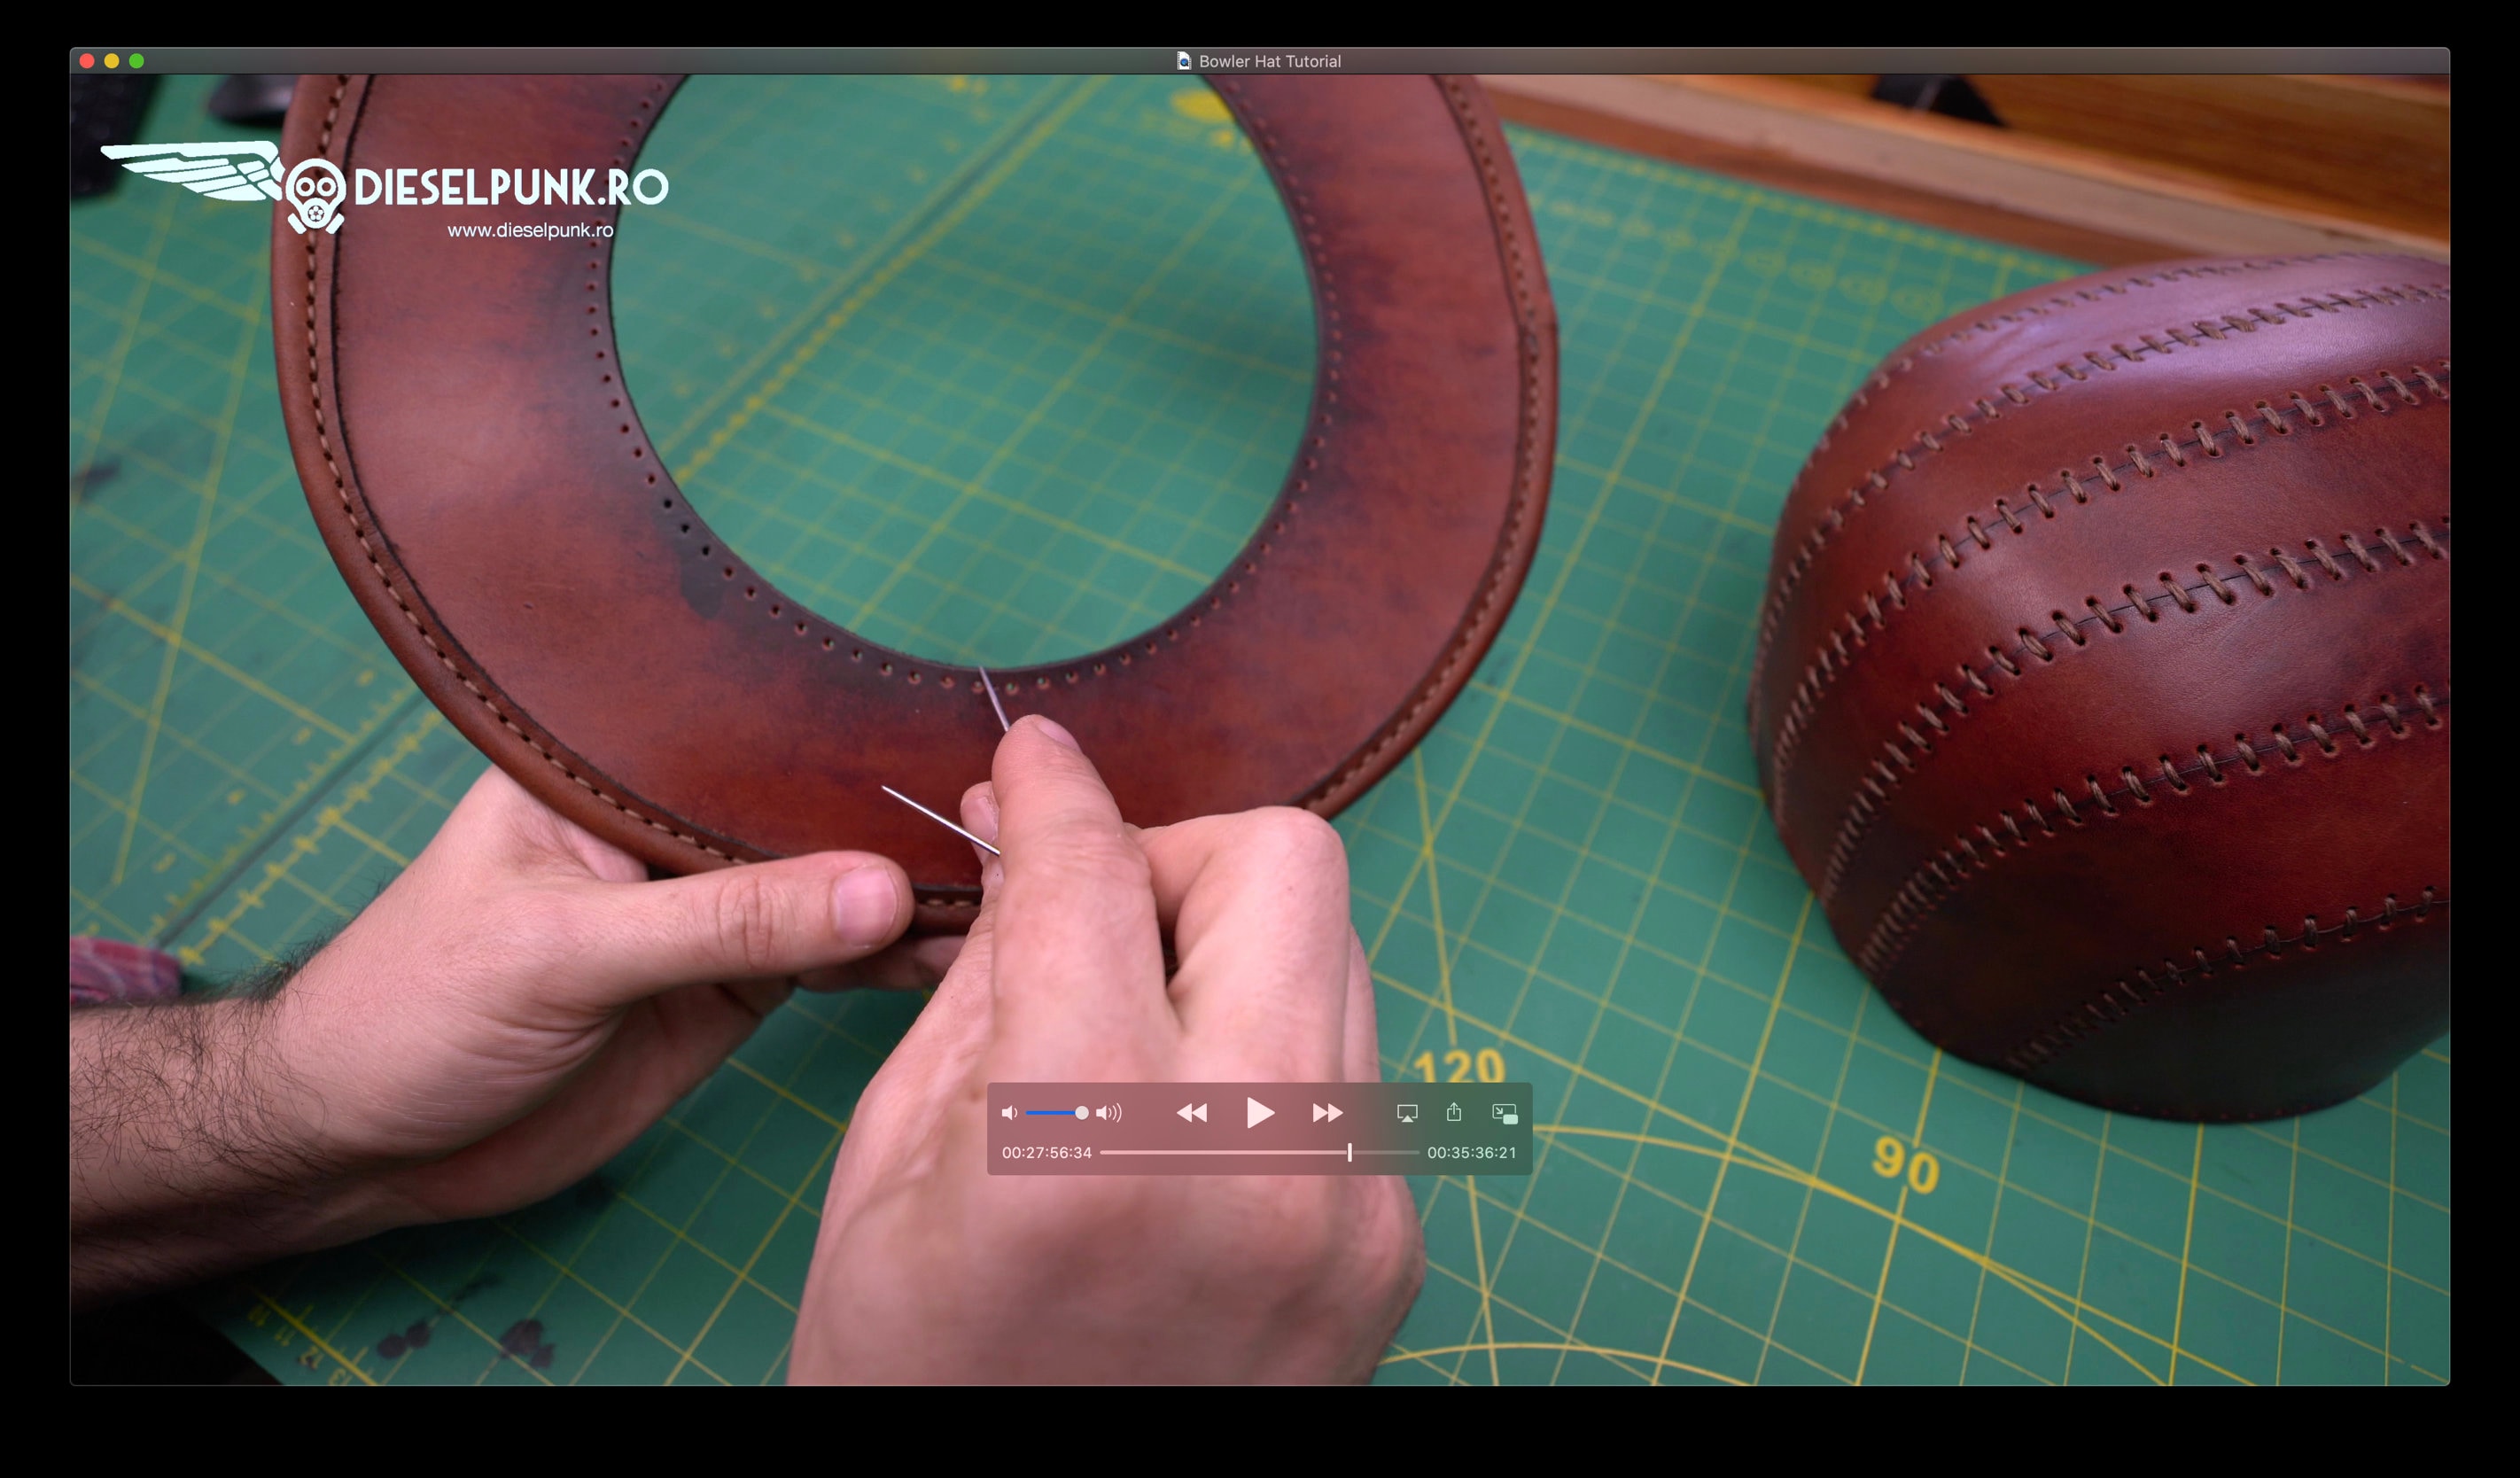This screenshot has width=2520, height=1478.
Task: Mute audio with the low-volume speaker icon
Action: coord(1009,1113)
